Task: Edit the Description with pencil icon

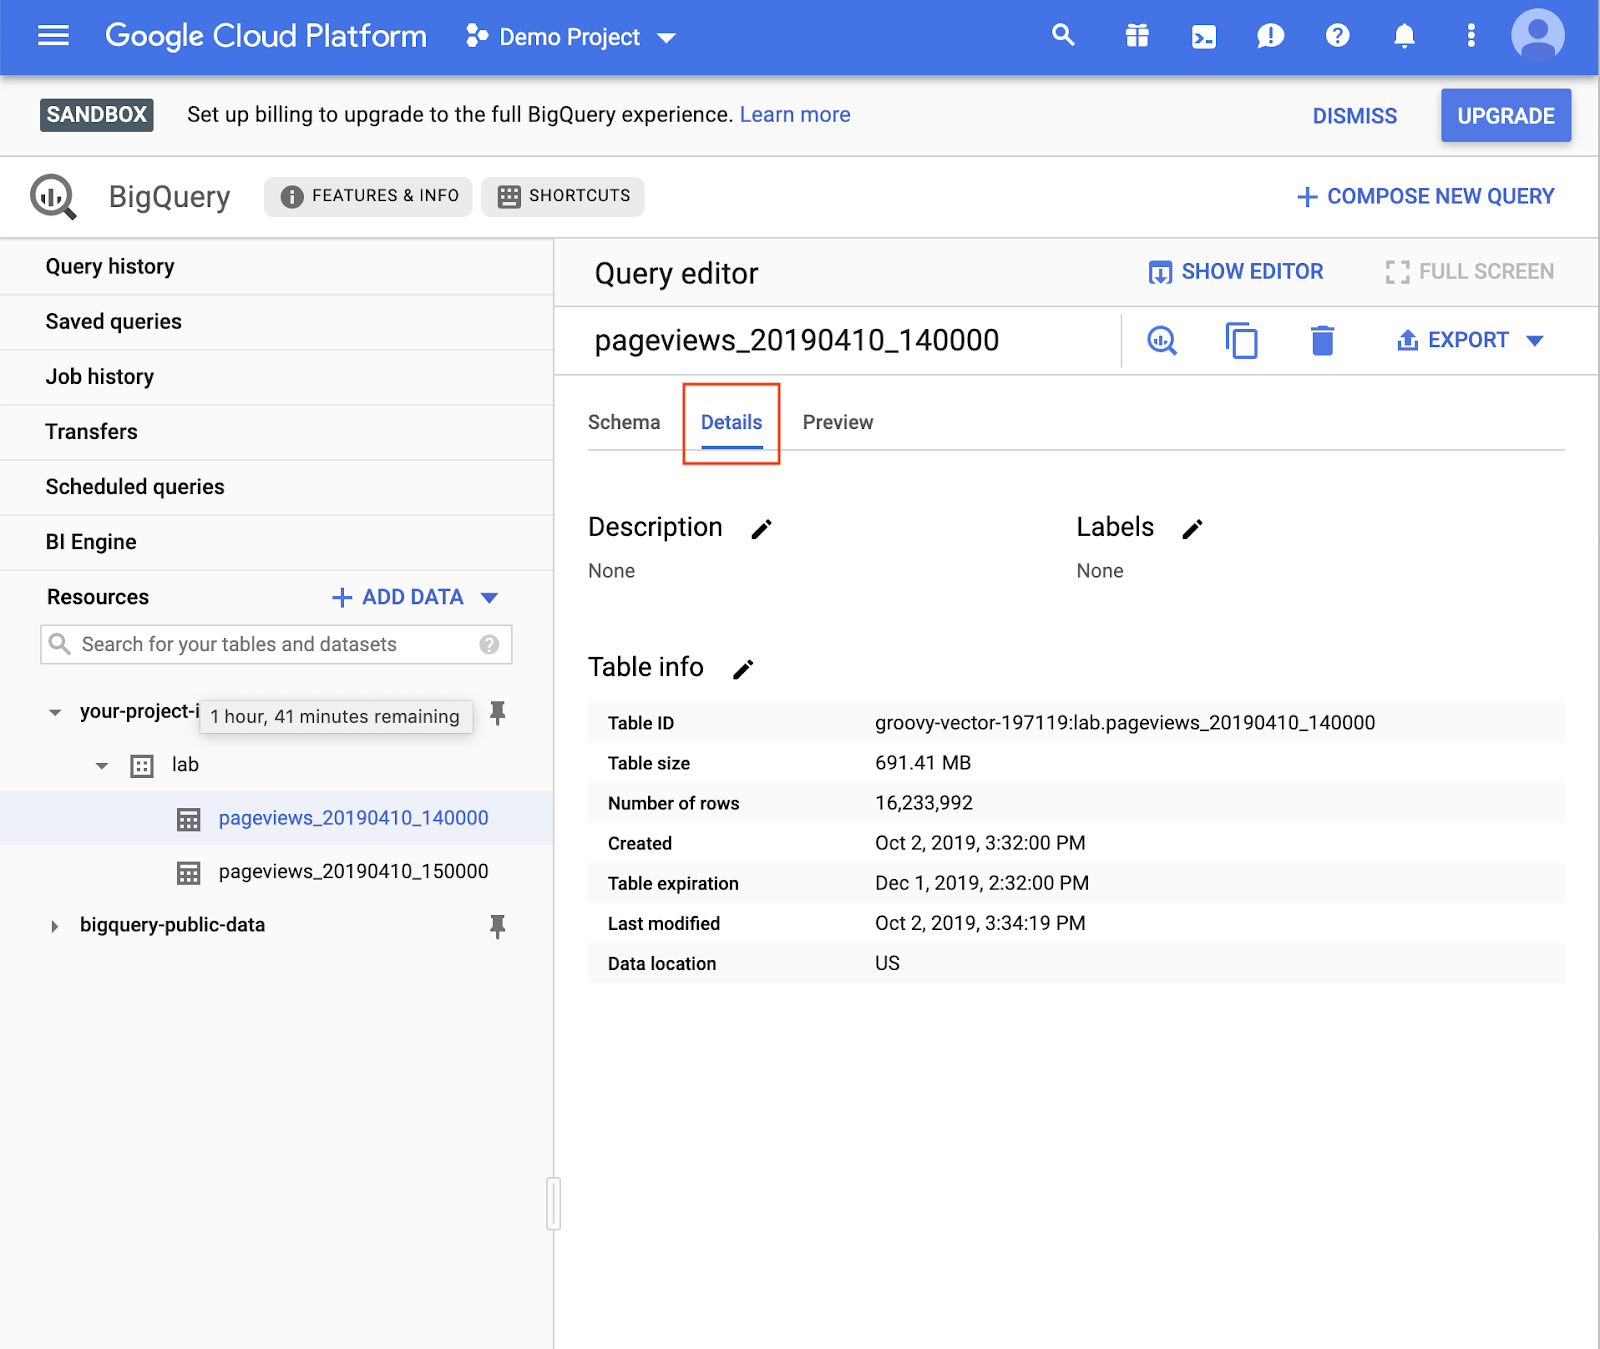Action: click(761, 529)
